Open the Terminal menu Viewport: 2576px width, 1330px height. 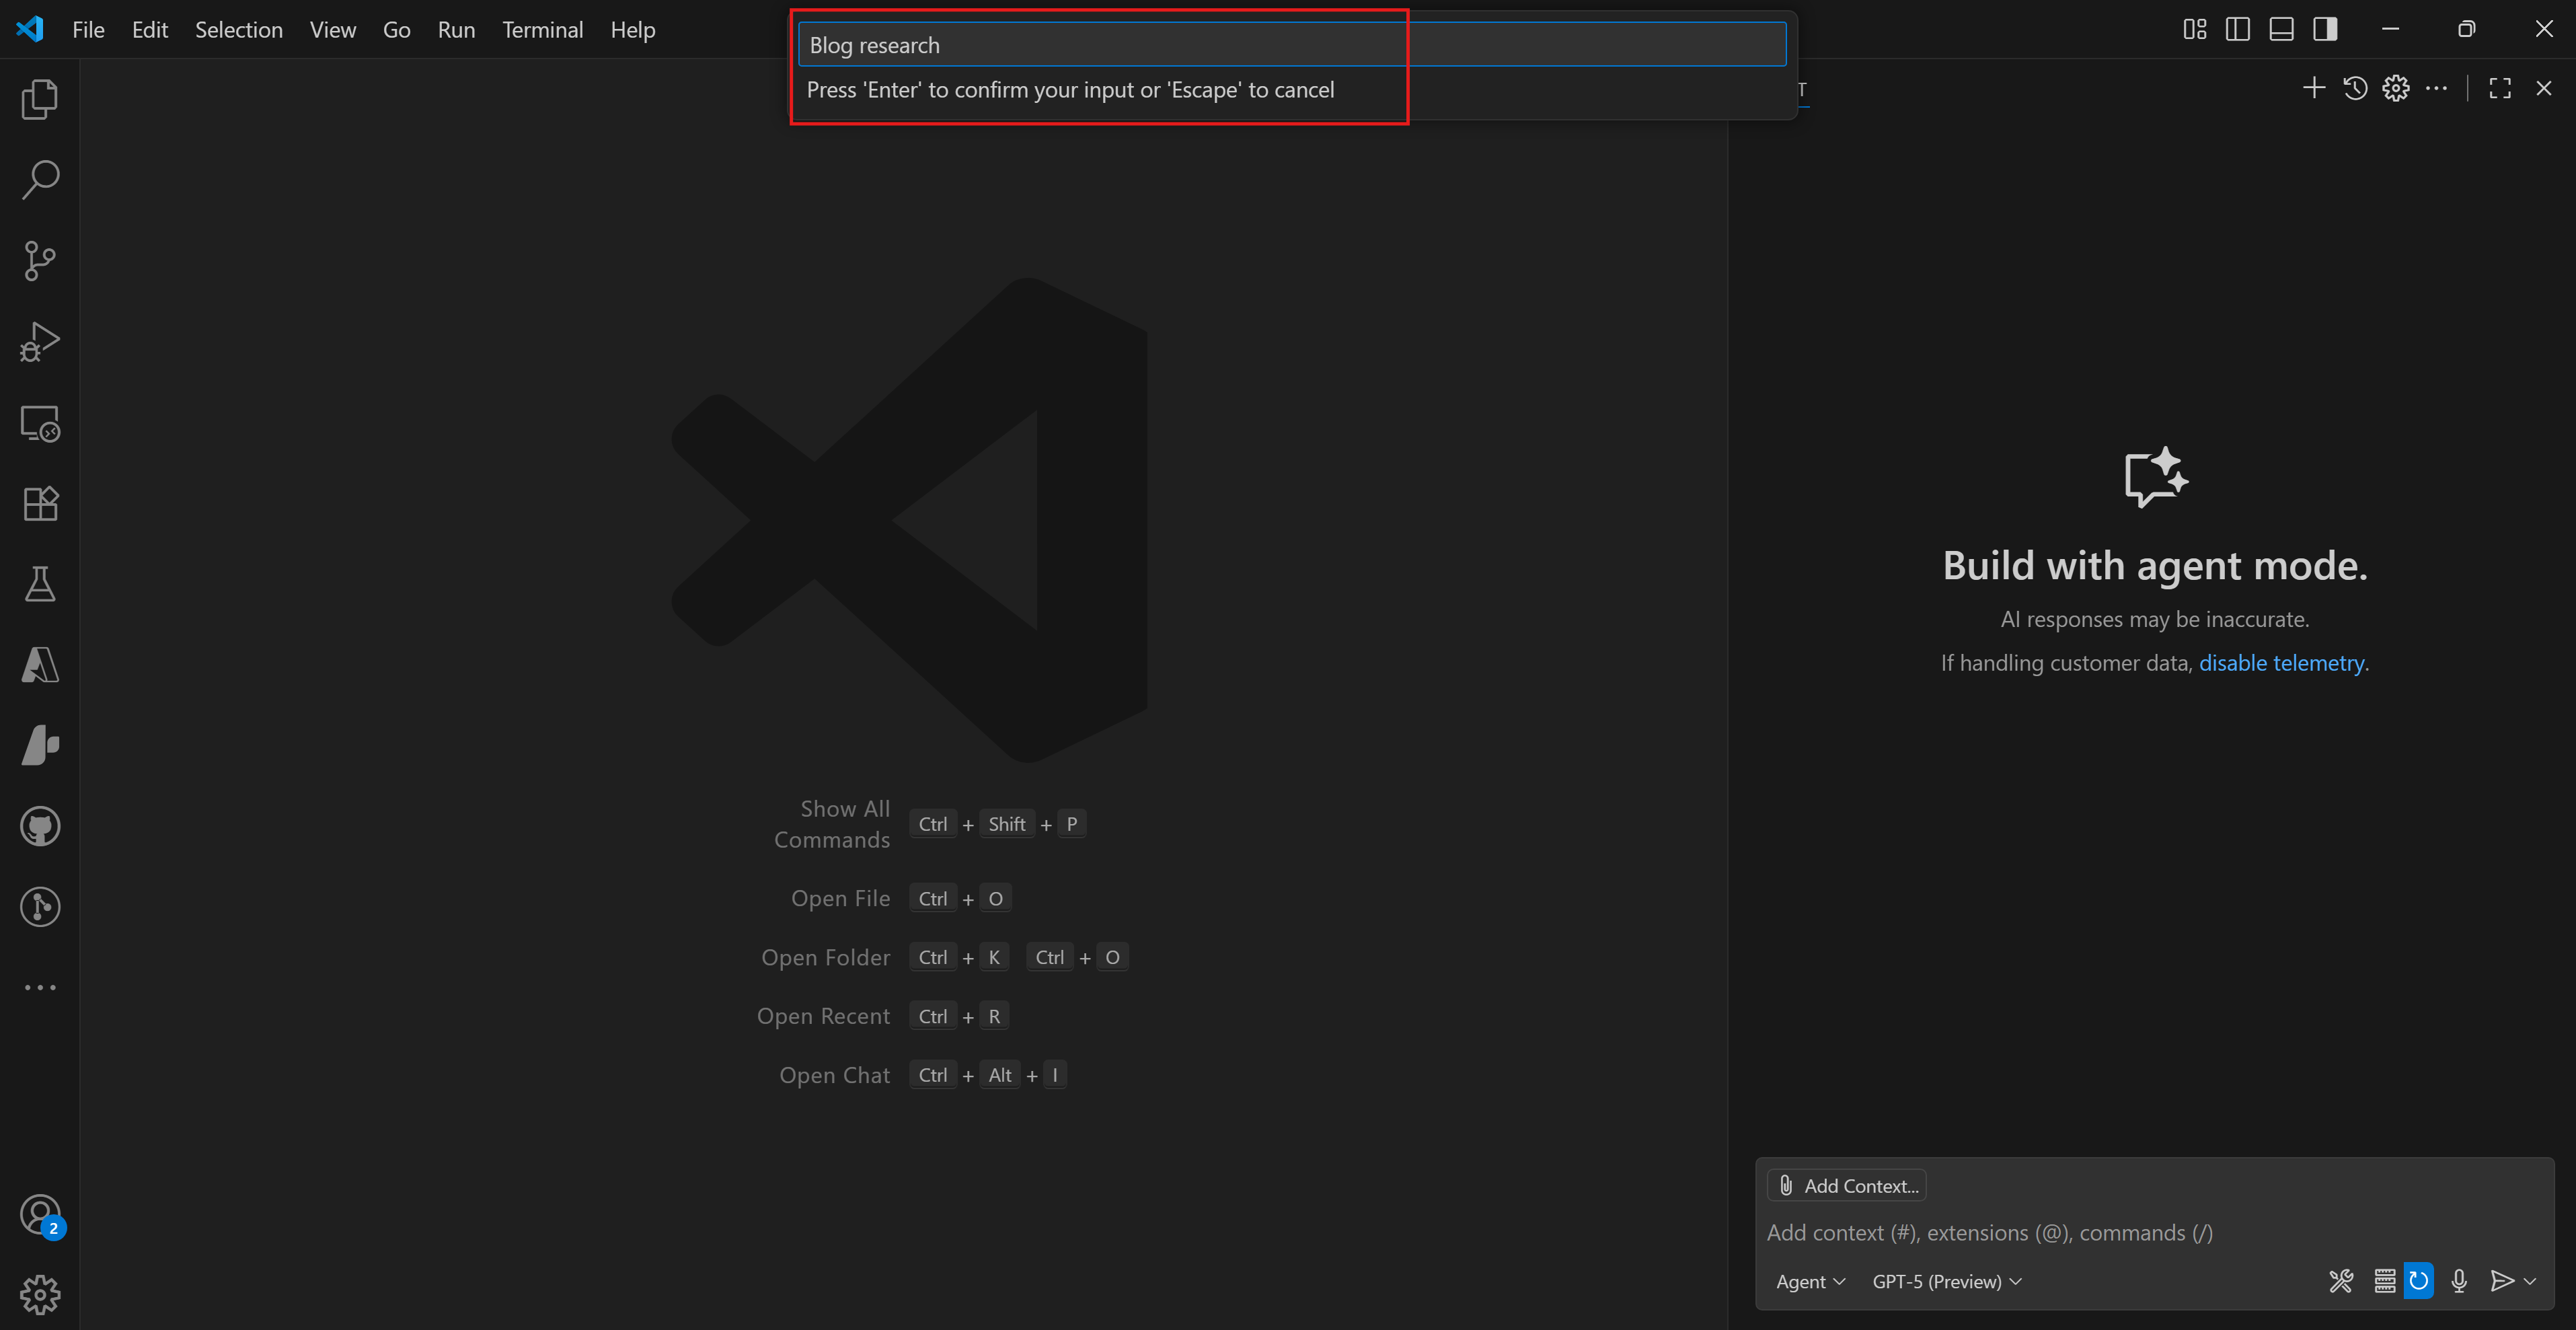tap(542, 30)
